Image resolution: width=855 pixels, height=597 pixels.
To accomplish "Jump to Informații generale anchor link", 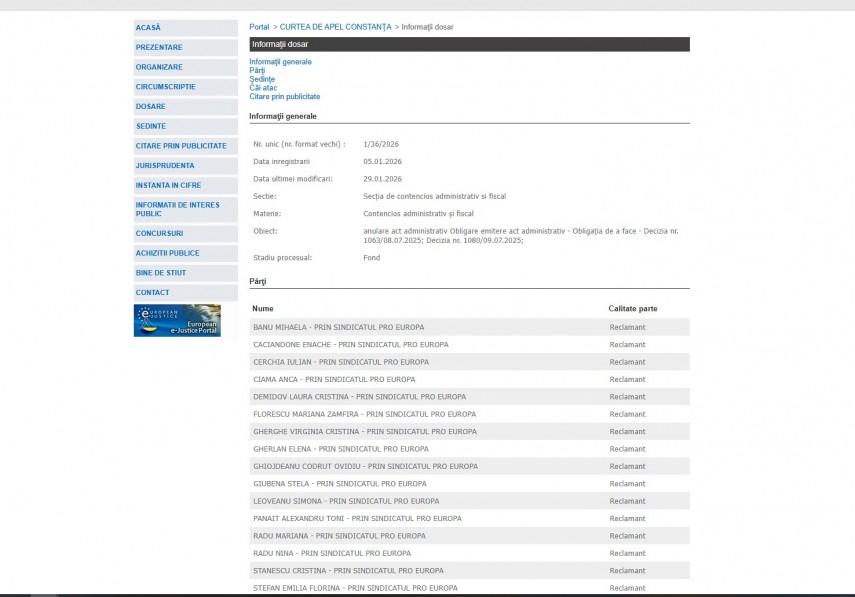I will coord(280,62).
